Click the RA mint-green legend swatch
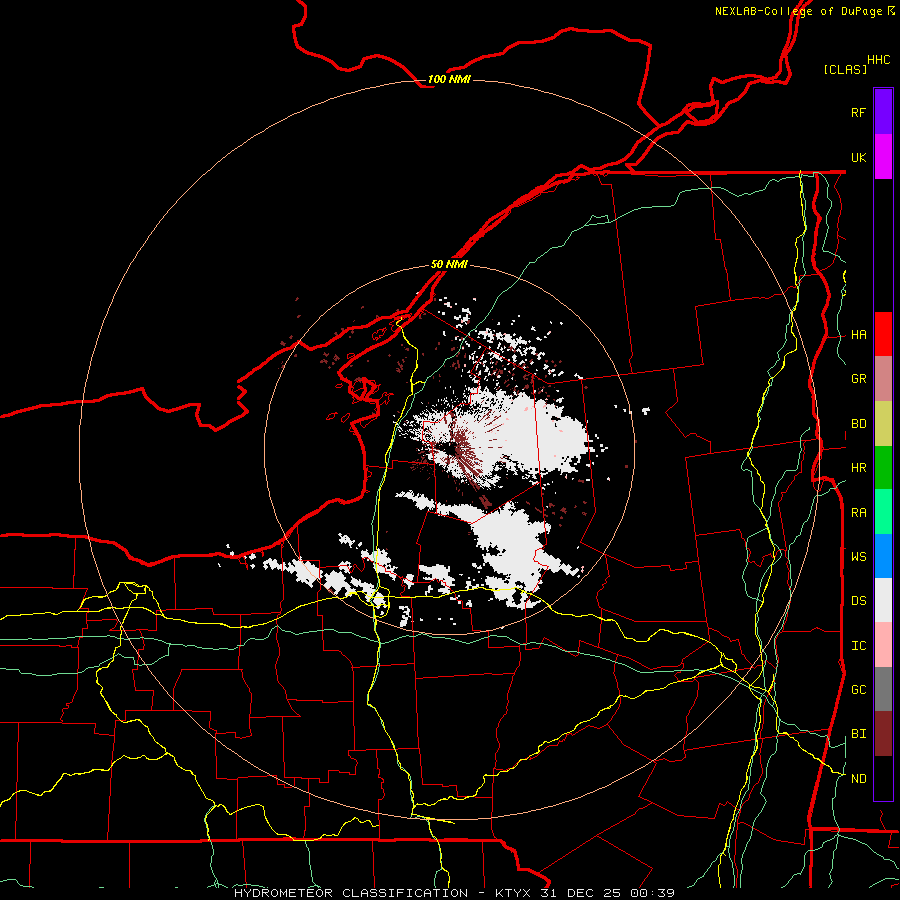900x900 pixels. point(883,512)
